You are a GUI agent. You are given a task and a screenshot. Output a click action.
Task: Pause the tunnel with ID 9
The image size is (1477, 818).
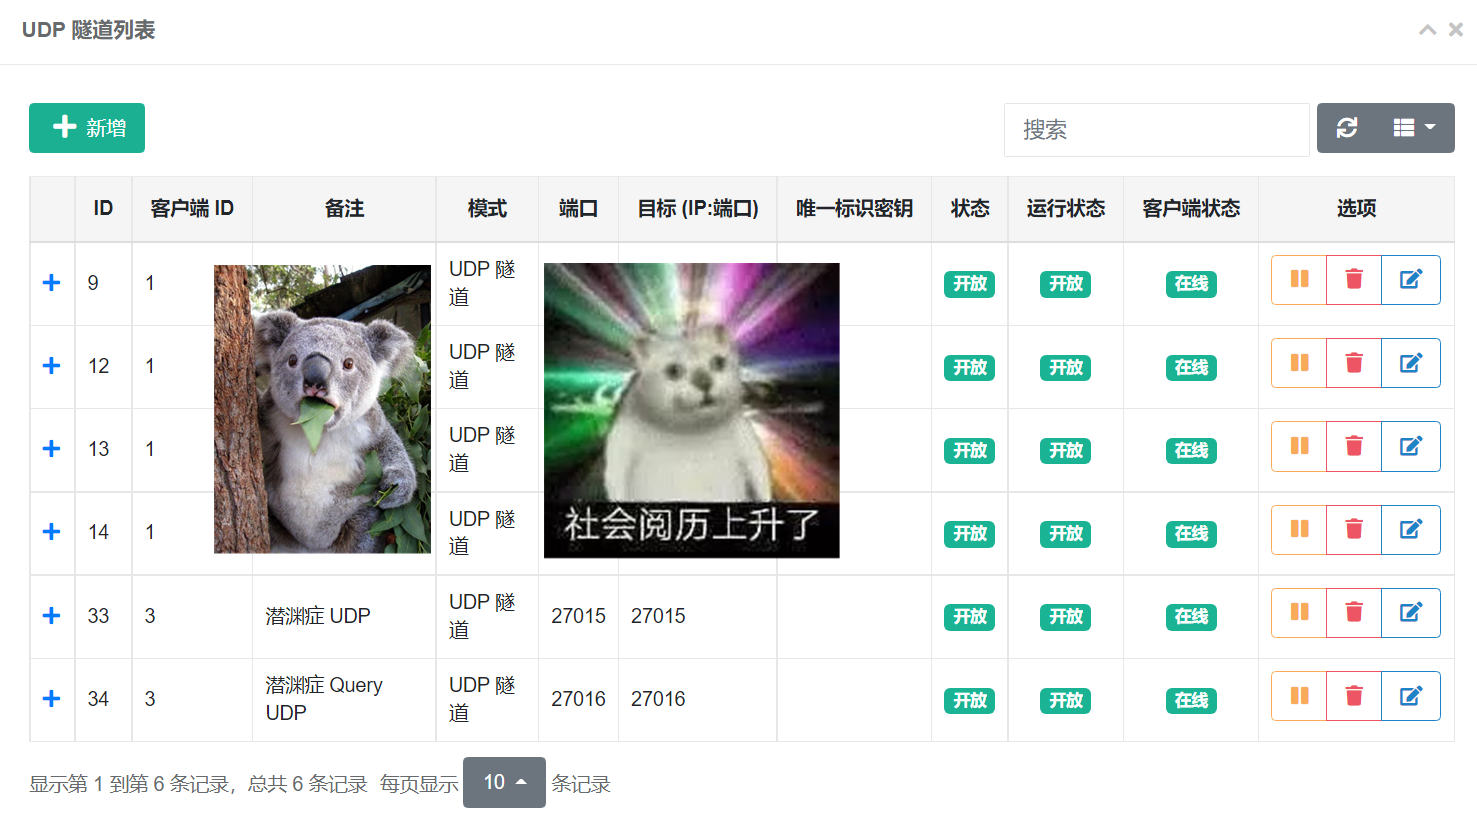[x=1299, y=280]
